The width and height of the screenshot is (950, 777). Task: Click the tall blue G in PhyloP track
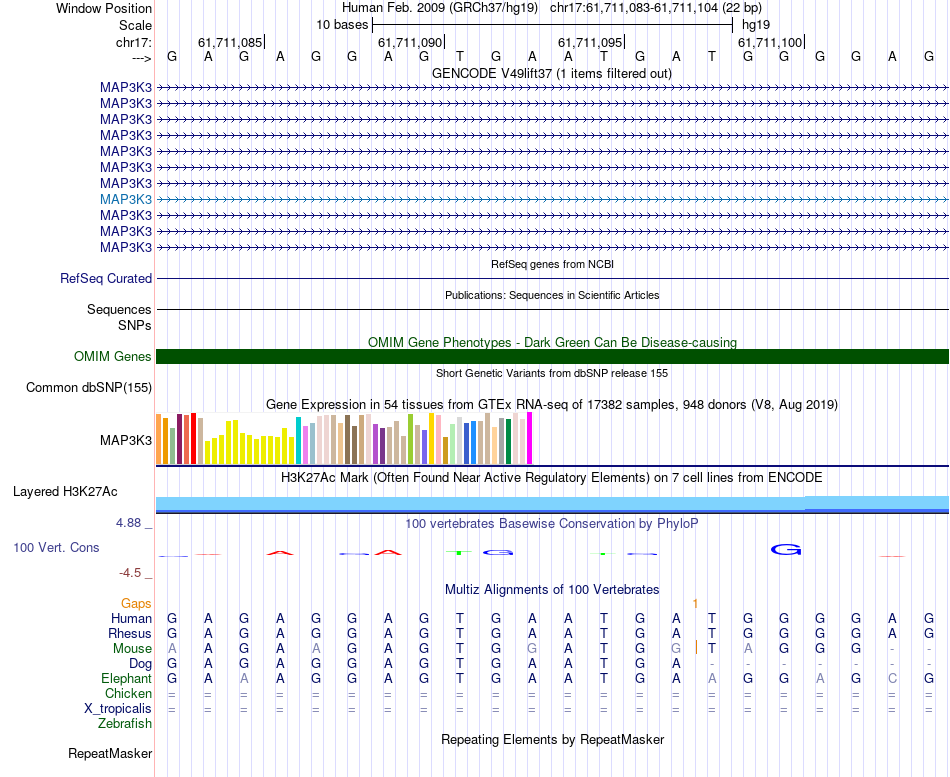point(786,549)
